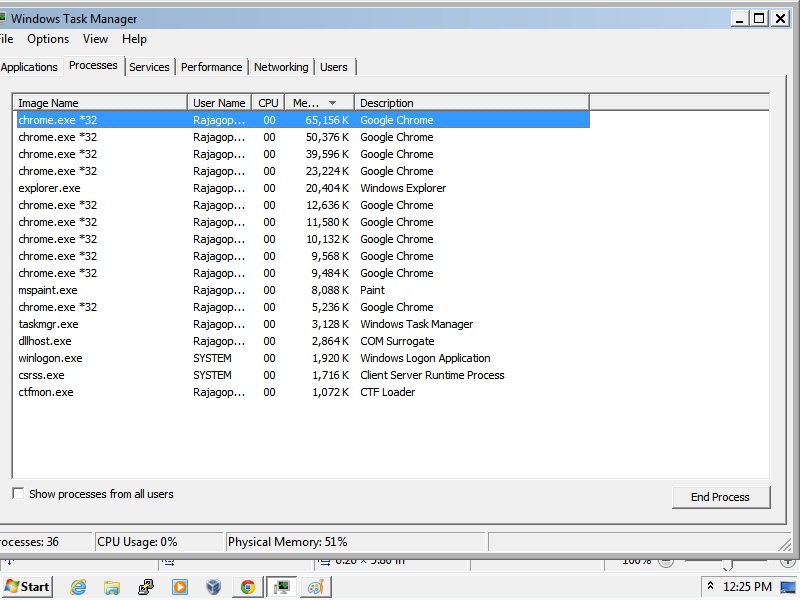
Task: Select the chrome.exe row using 39,596 K
Action: click(302, 154)
